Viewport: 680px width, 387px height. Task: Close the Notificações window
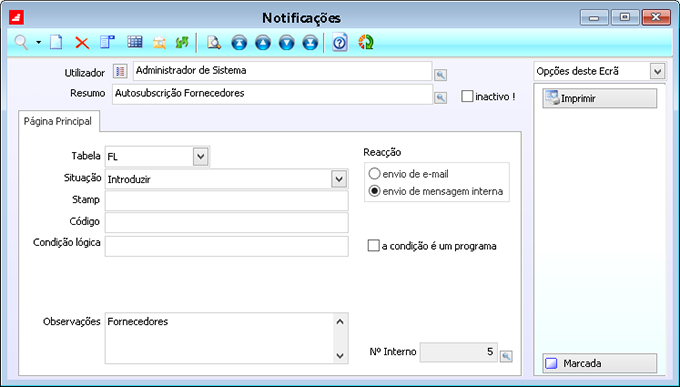pyautogui.click(x=656, y=17)
